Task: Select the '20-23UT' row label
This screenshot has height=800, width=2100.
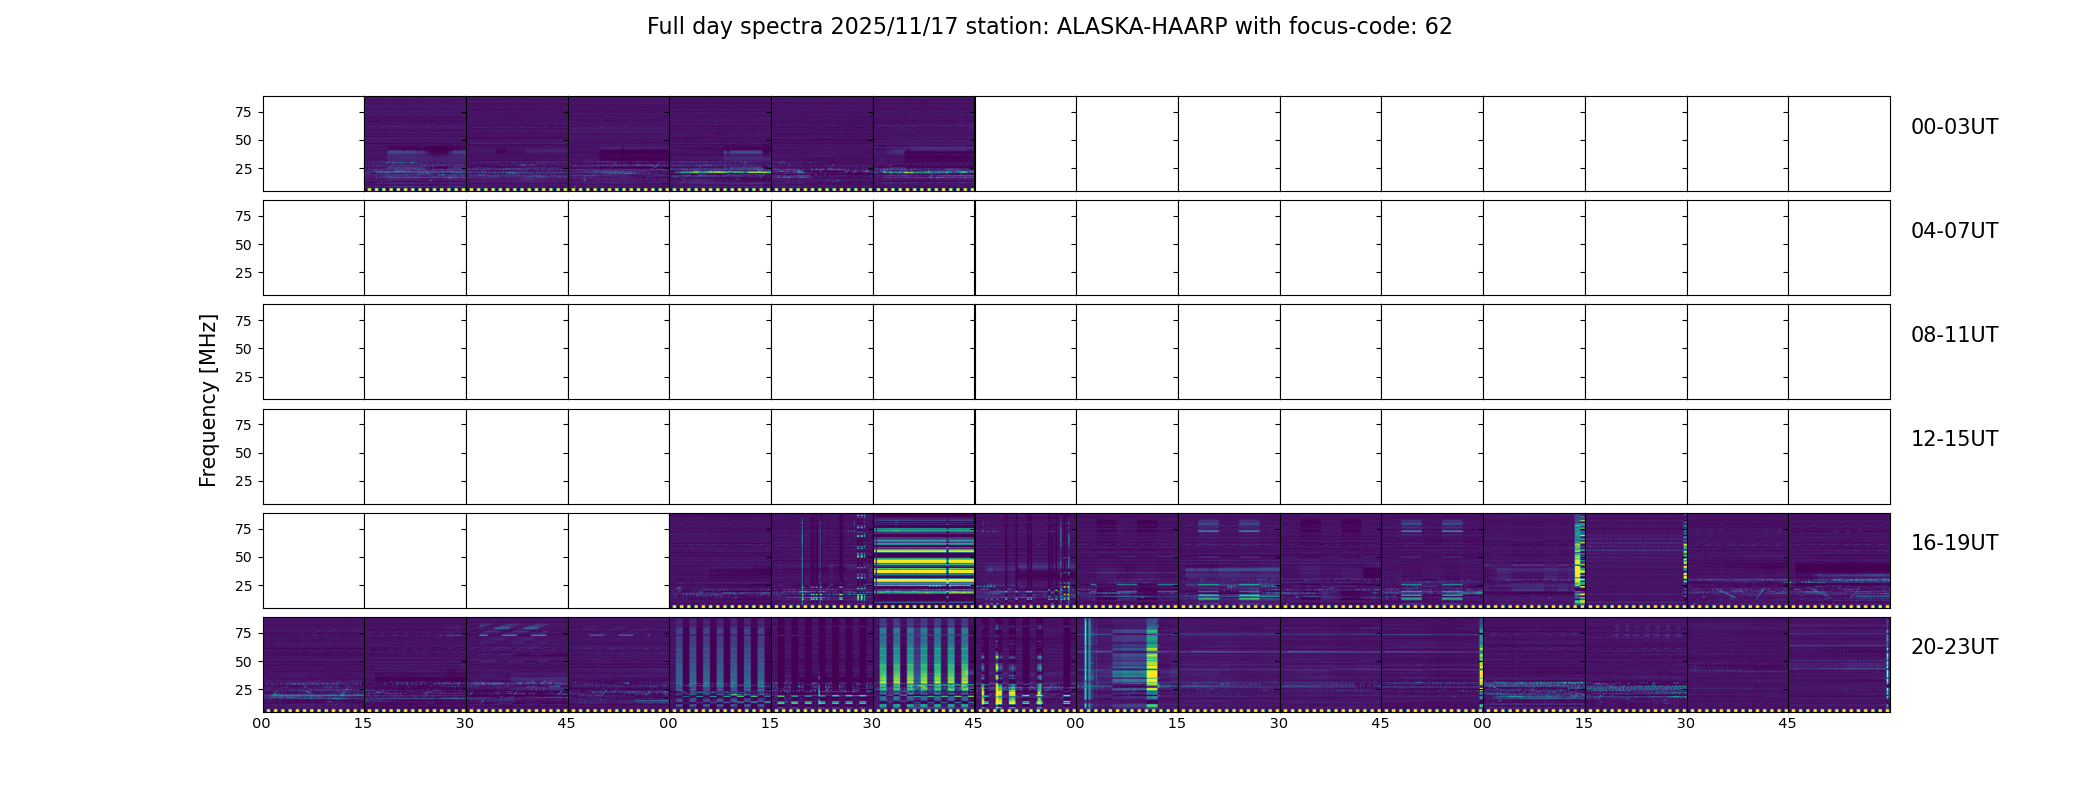Action: point(1954,647)
